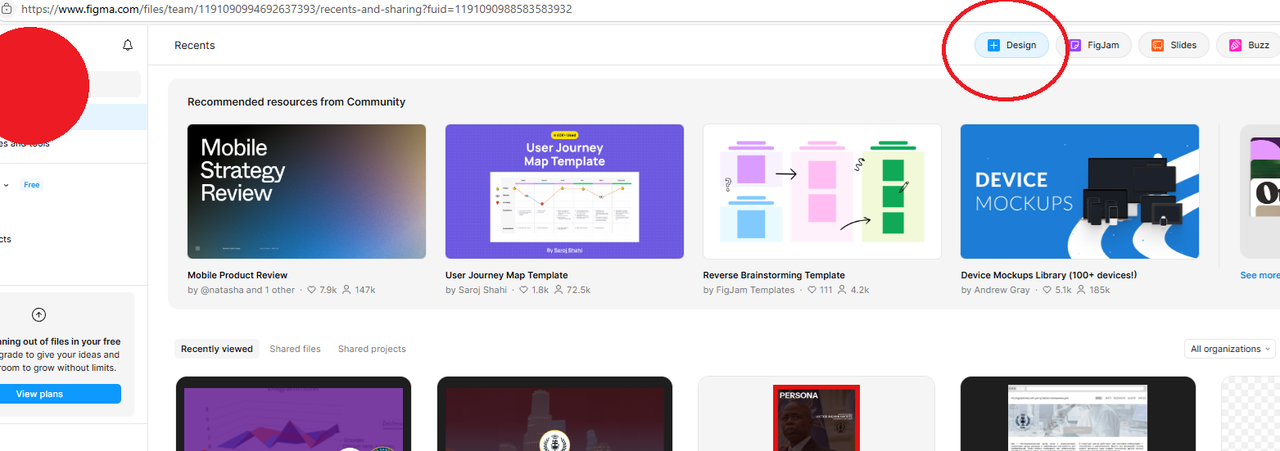Open the All organizations dropdown
The width and height of the screenshot is (1280, 451).
pos(1230,349)
